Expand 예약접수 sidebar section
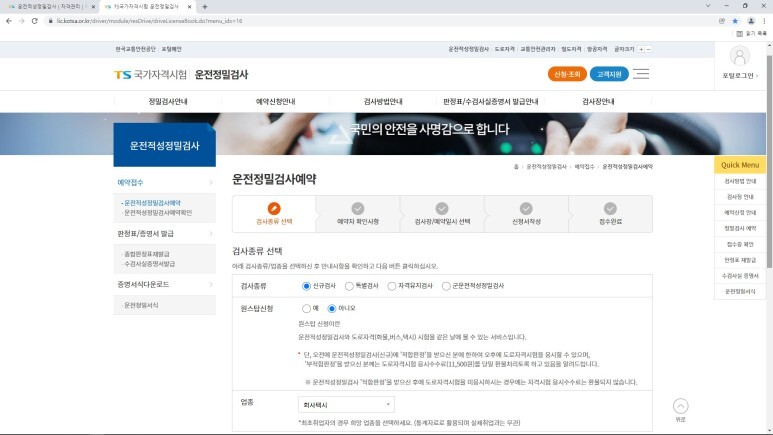Image resolution: width=773 pixels, height=435 pixels. [x=165, y=182]
